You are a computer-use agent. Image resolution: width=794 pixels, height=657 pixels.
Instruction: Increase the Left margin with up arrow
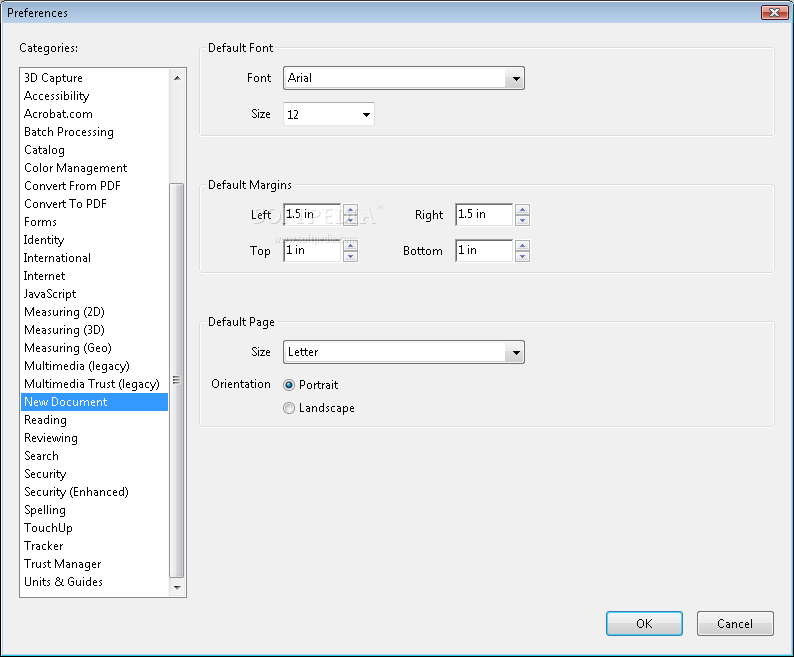tap(350, 210)
